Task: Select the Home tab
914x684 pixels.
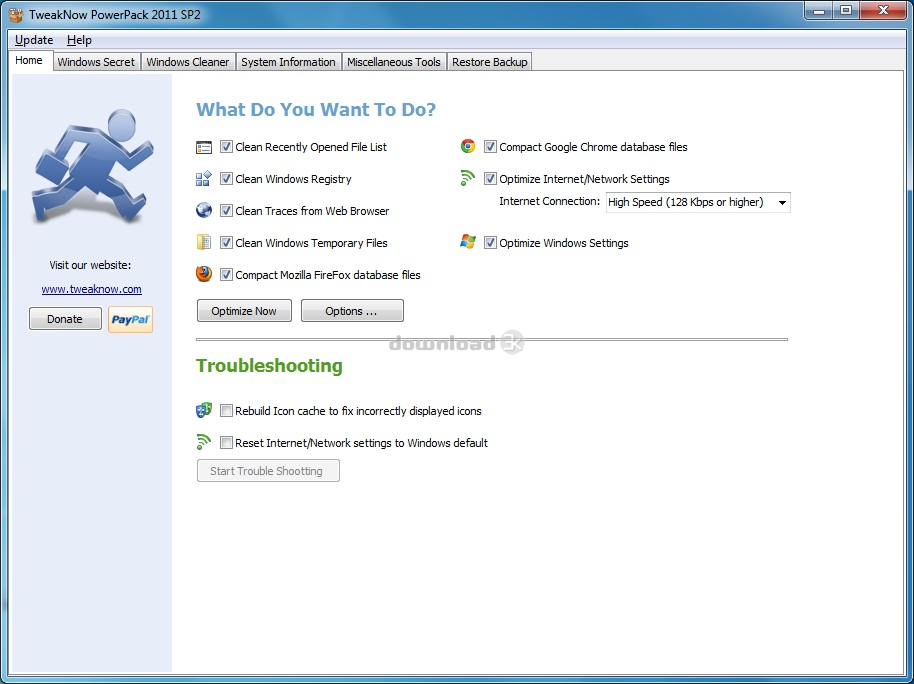Action: 29,60
